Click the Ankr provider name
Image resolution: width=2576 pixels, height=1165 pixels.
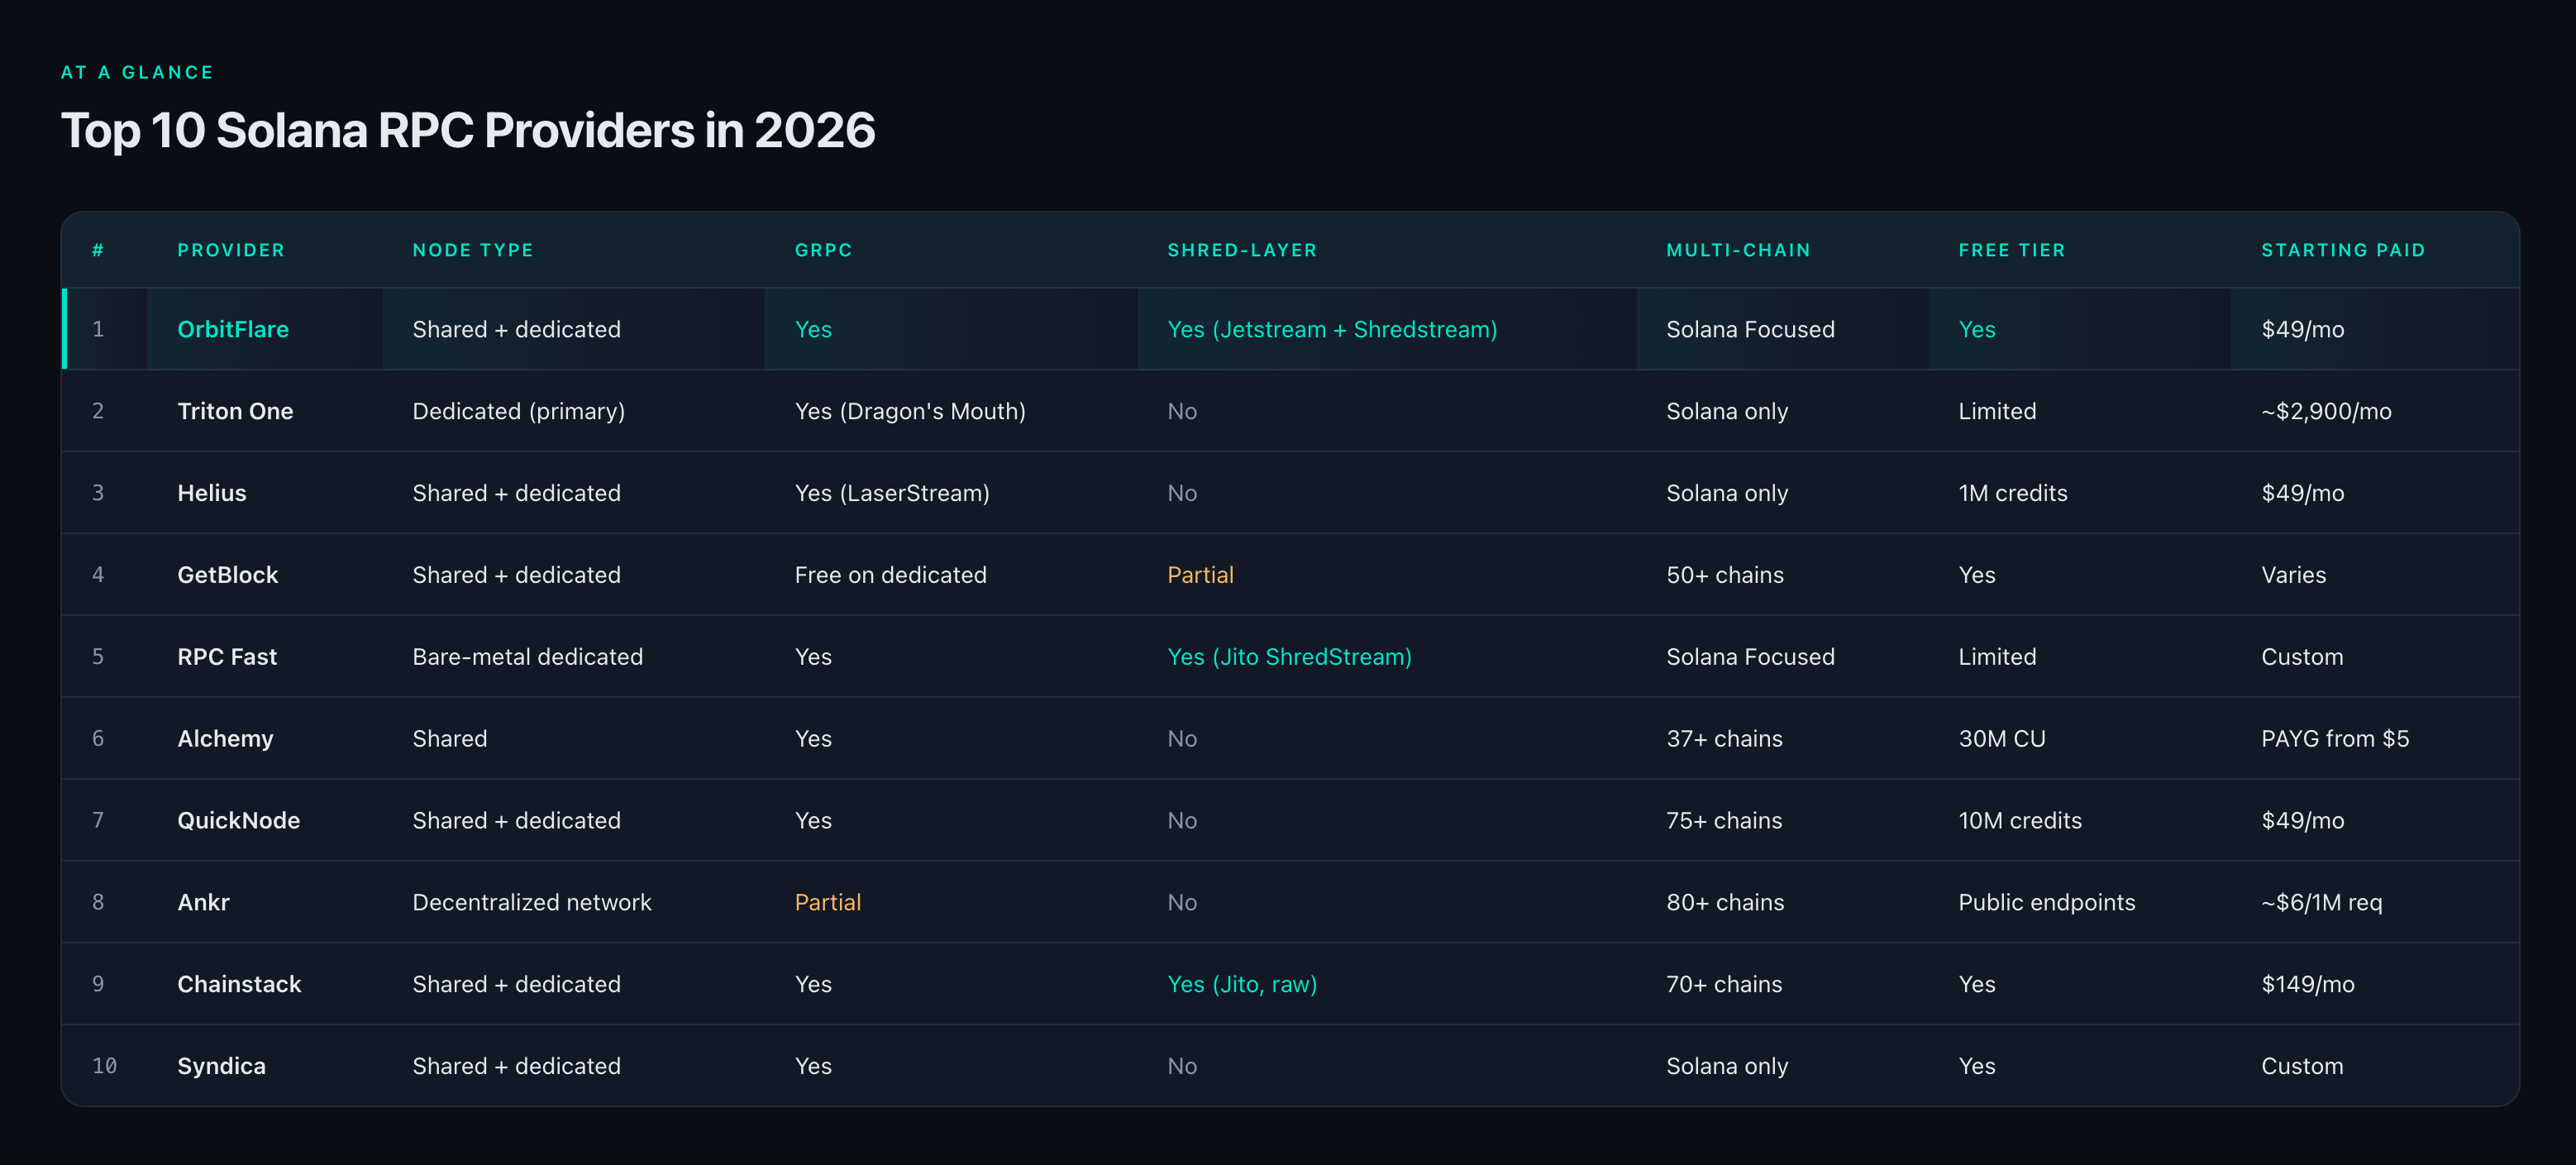coord(204,903)
